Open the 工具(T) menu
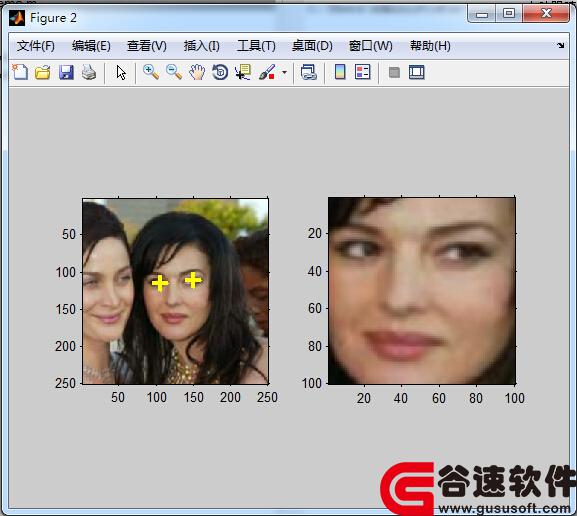Screen dimensions: 577x516 256,46
